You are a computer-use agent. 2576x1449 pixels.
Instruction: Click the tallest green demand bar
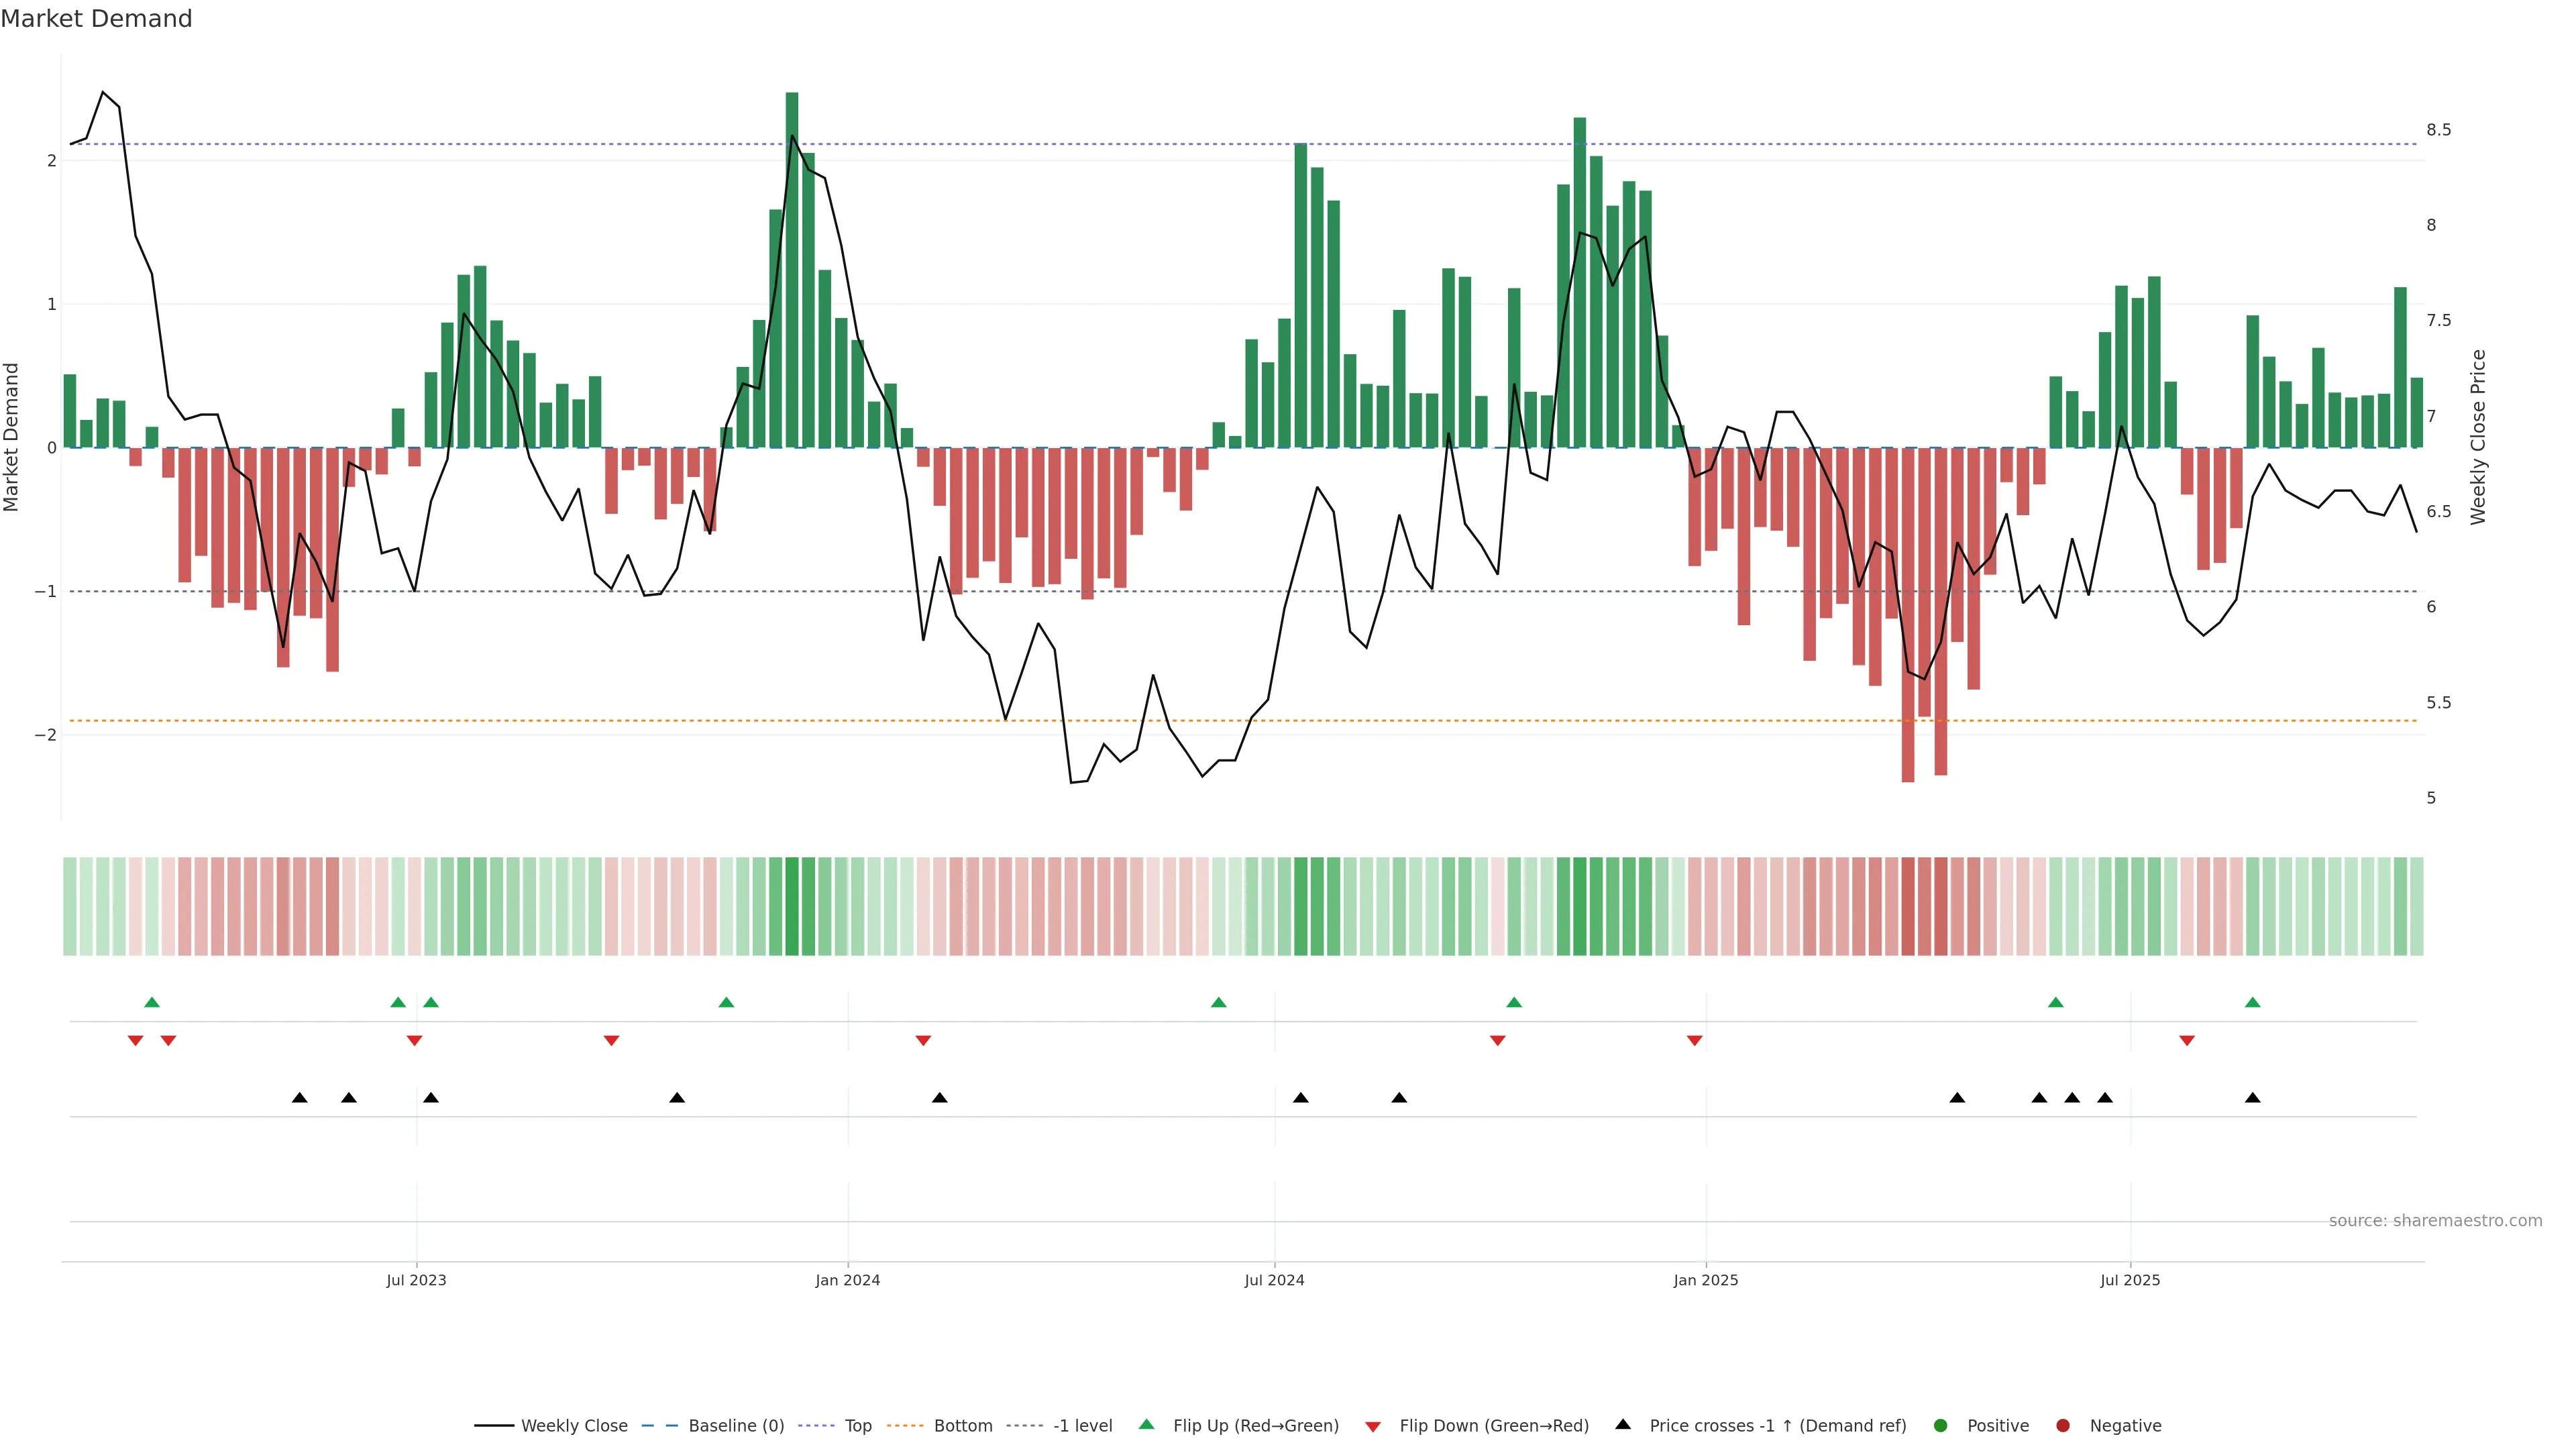click(x=792, y=270)
